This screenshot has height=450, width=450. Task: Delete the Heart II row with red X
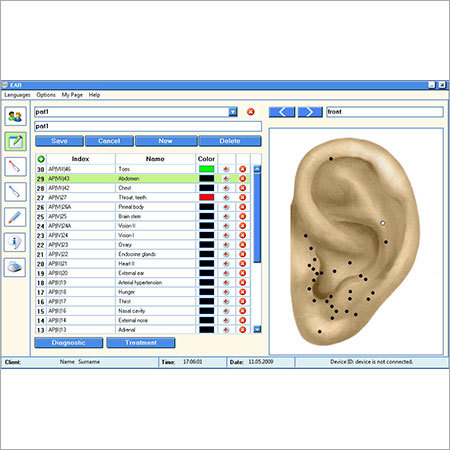click(243, 264)
